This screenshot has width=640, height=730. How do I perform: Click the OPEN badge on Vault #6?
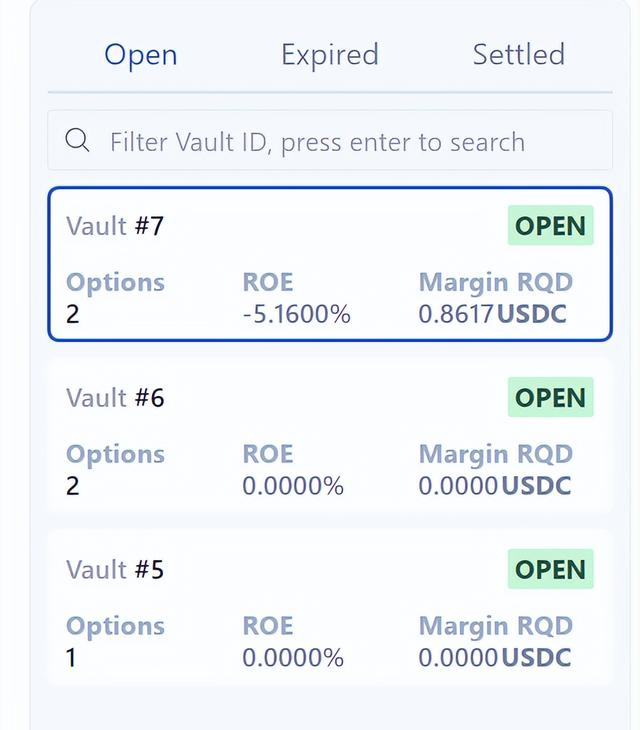[x=551, y=397]
